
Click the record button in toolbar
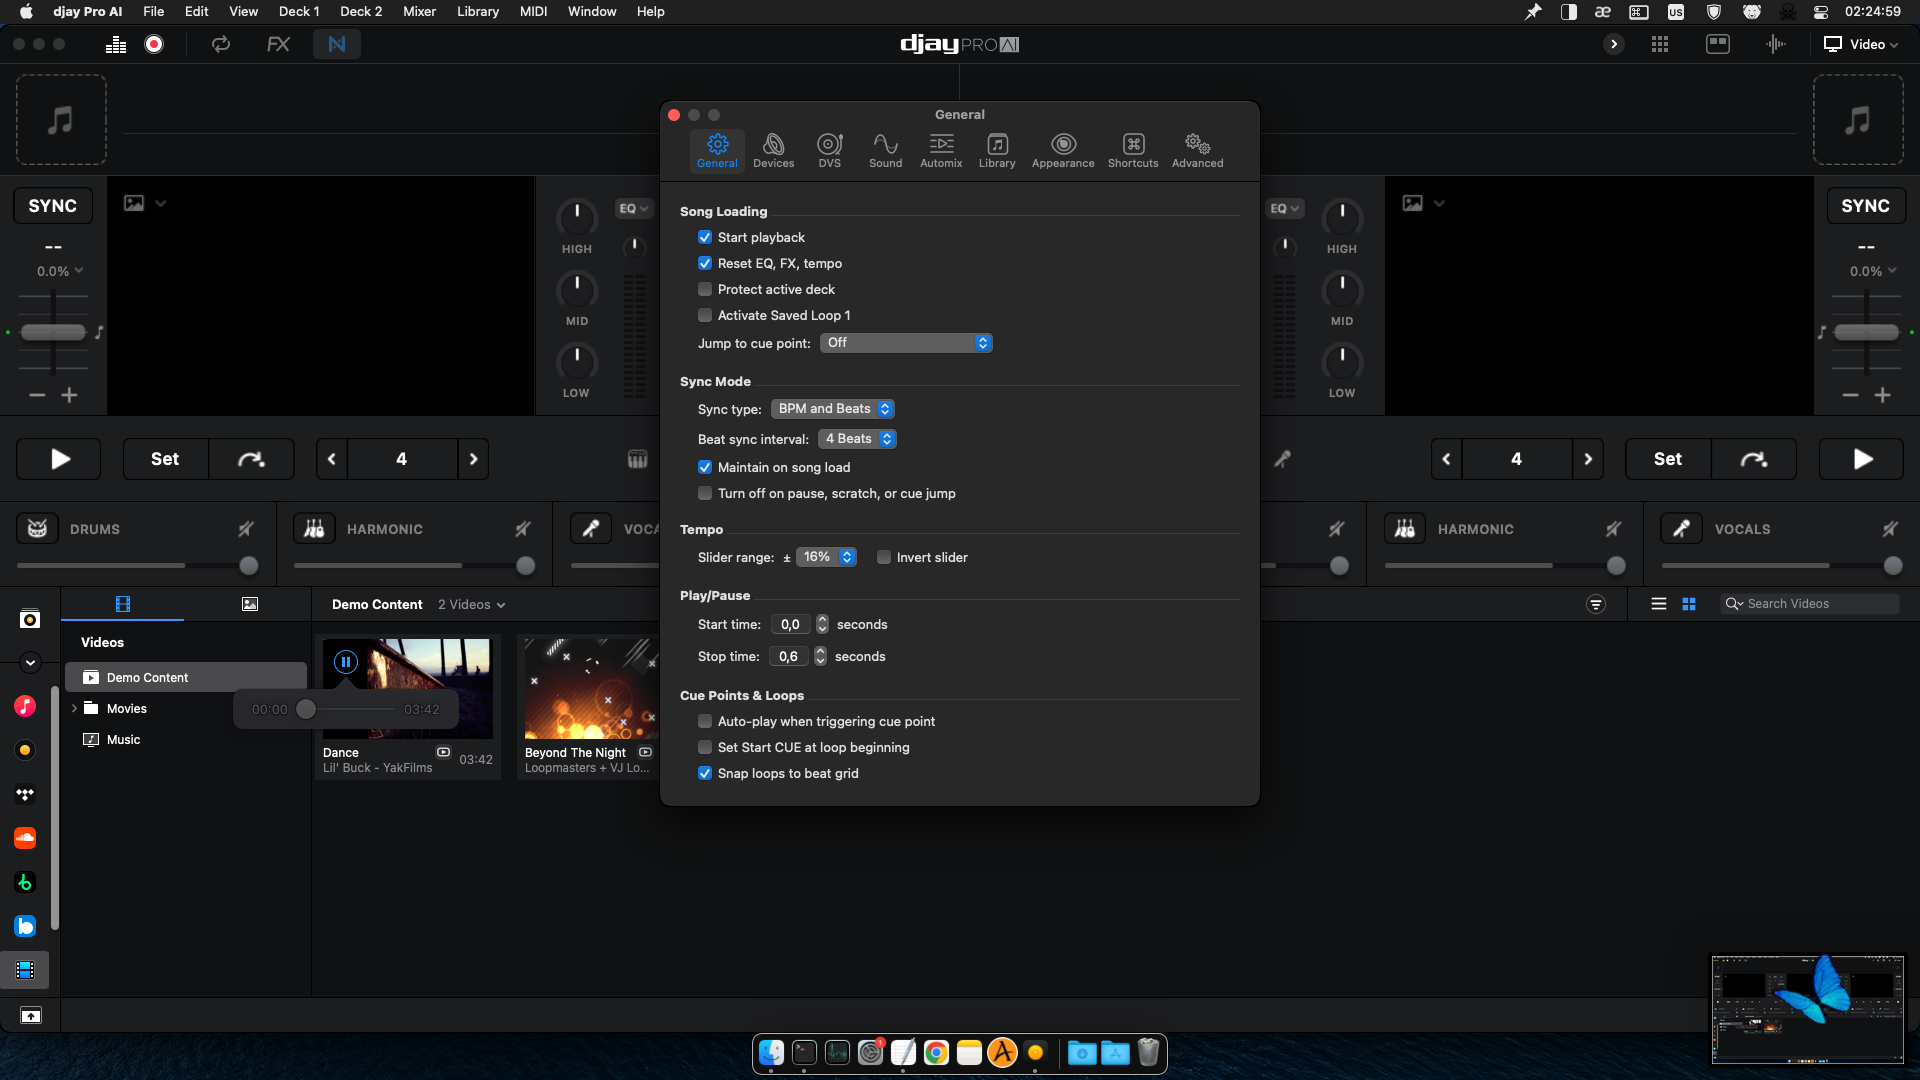(x=154, y=44)
